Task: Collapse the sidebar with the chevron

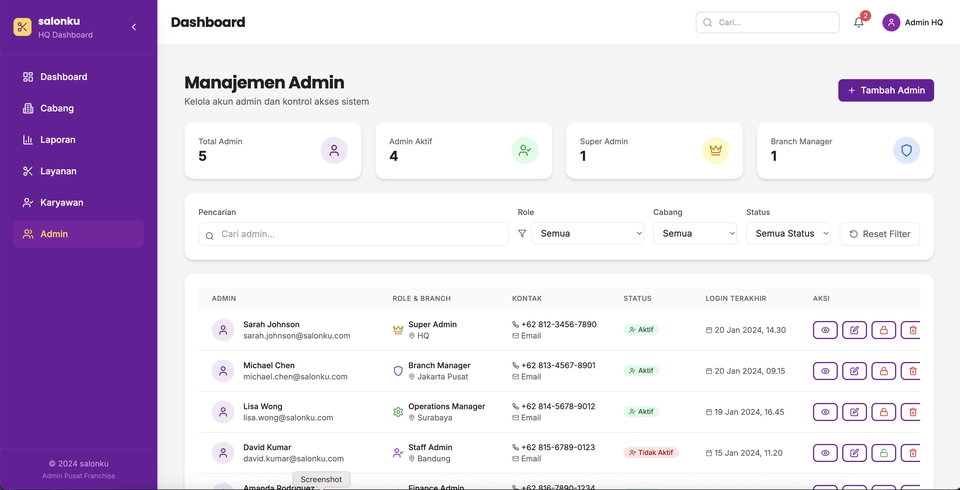Action: click(x=134, y=27)
